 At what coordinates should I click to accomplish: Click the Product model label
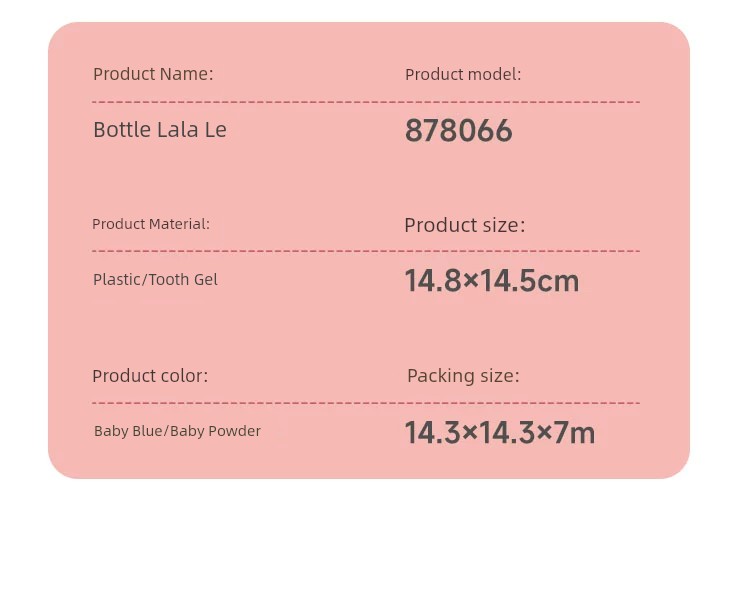click(x=463, y=75)
